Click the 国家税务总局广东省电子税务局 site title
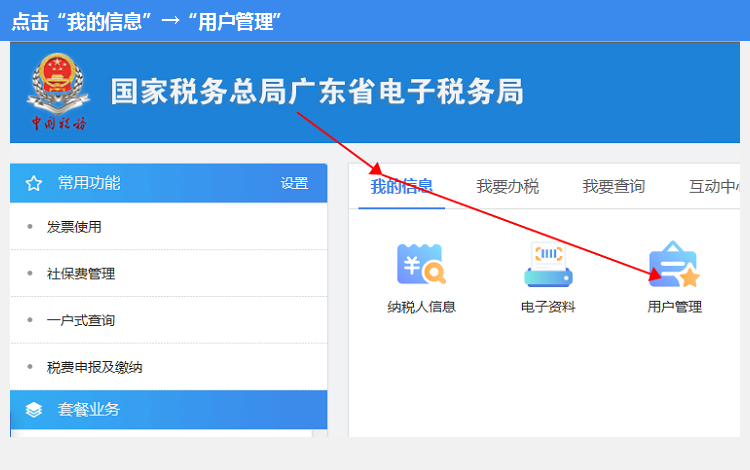Viewport: 750px width, 470px height. click(317, 91)
